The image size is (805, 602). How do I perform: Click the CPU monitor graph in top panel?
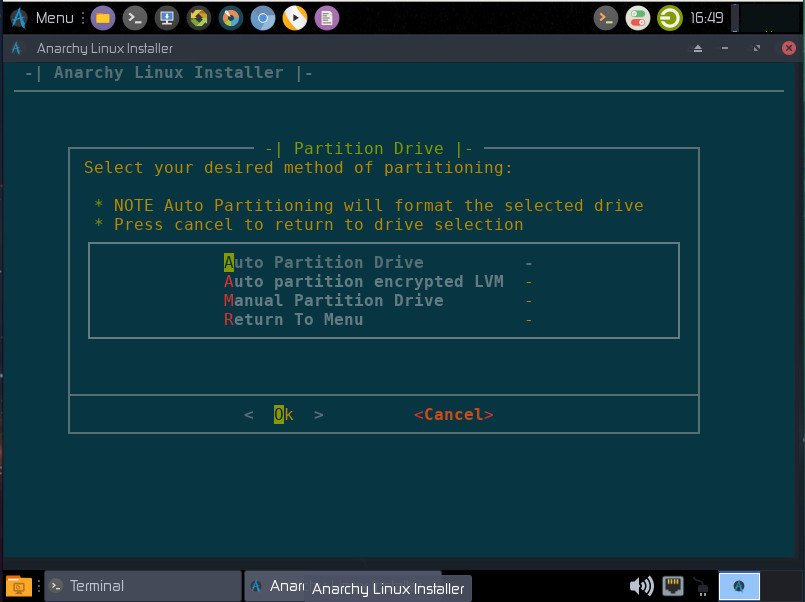pos(769,18)
